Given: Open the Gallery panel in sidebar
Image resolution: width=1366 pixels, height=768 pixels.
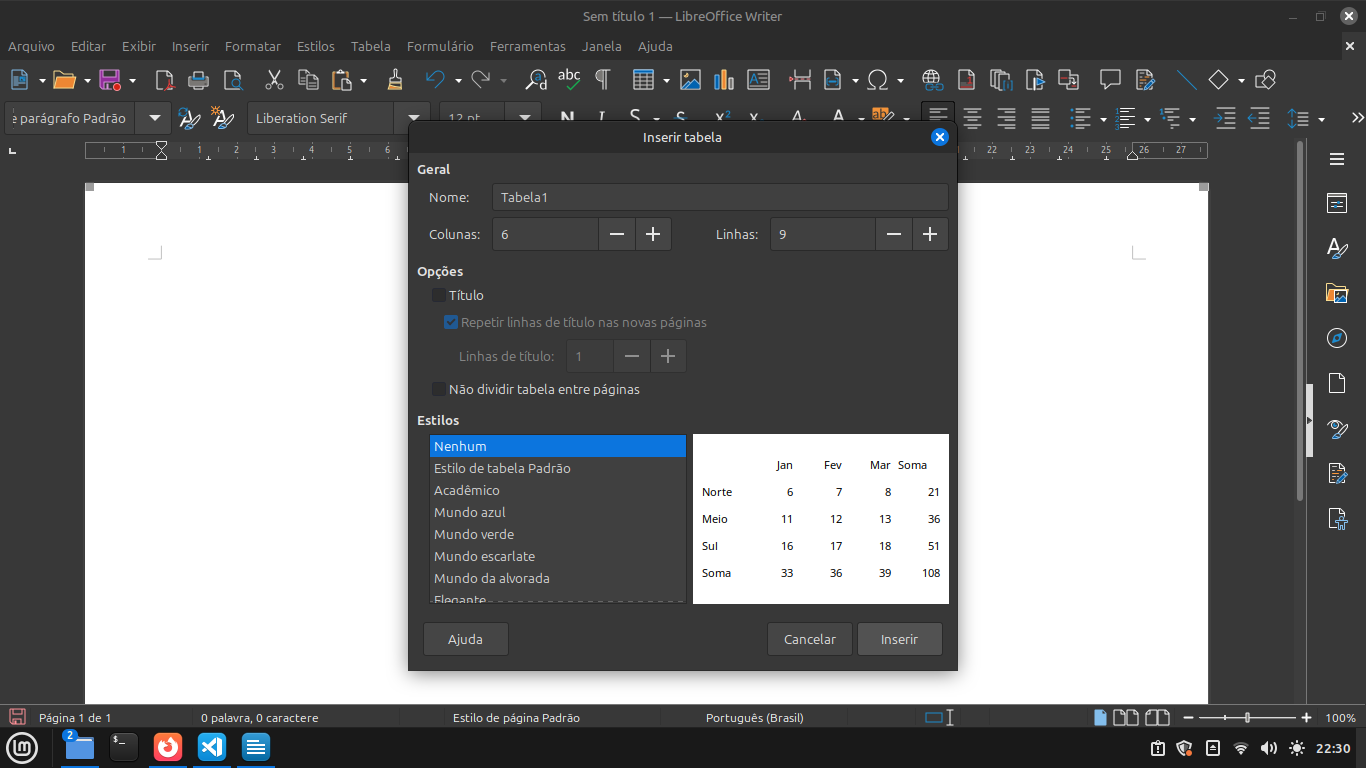Looking at the screenshot, I should tap(1337, 293).
